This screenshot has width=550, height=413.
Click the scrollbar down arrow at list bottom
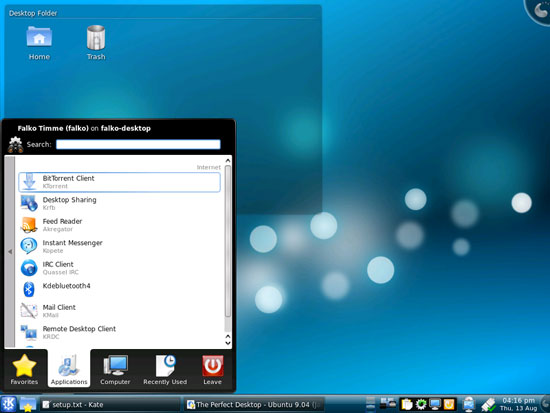click(x=228, y=343)
